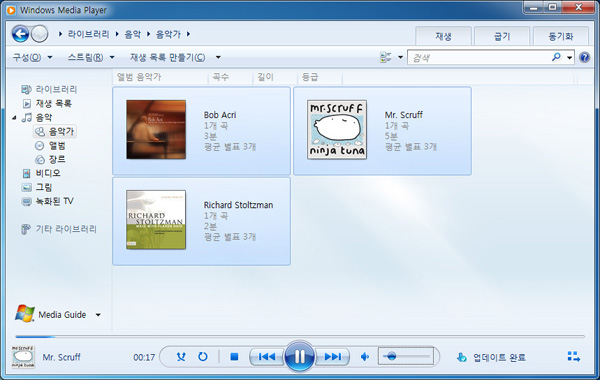Skip to the previous track
This screenshot has height=380, width=600.
[267, 357]
